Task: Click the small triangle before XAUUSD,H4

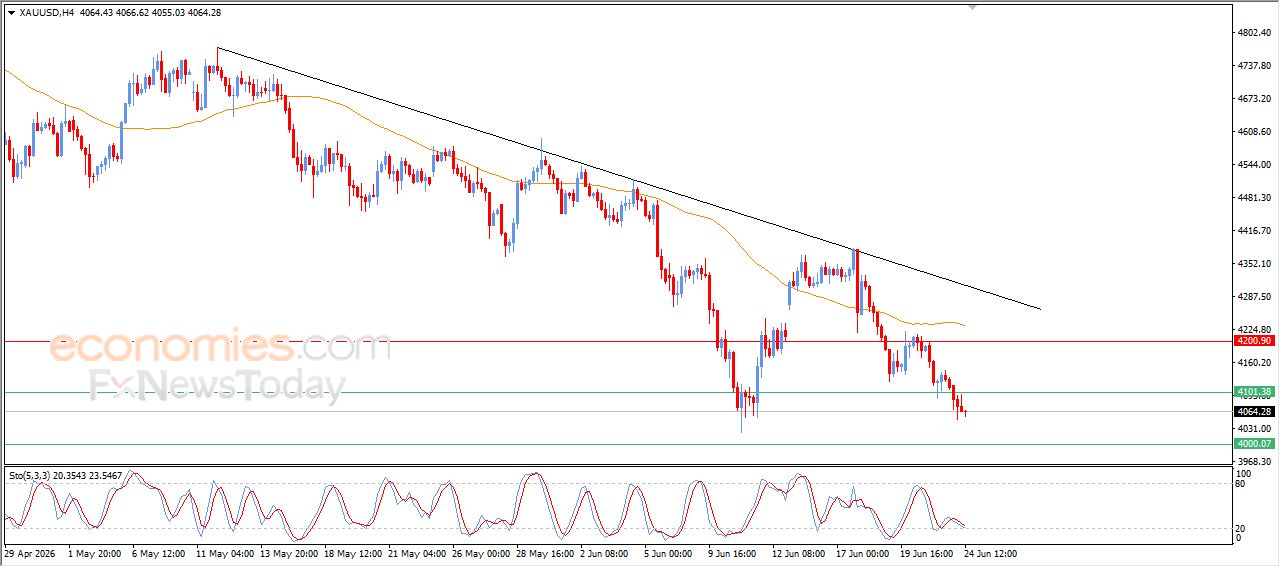Action: [x=11, y=12]
